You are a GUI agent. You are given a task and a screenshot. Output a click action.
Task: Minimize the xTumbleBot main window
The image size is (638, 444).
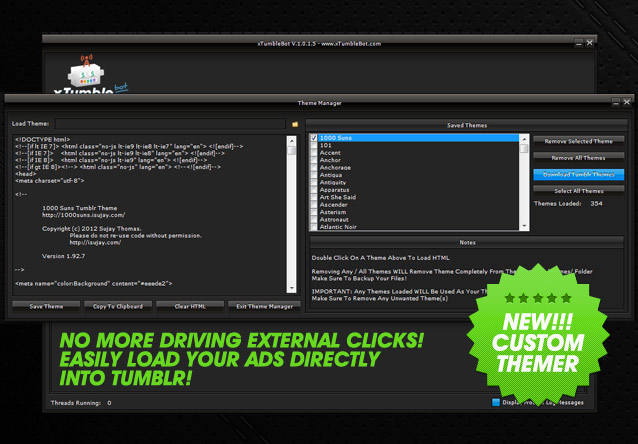579,43
